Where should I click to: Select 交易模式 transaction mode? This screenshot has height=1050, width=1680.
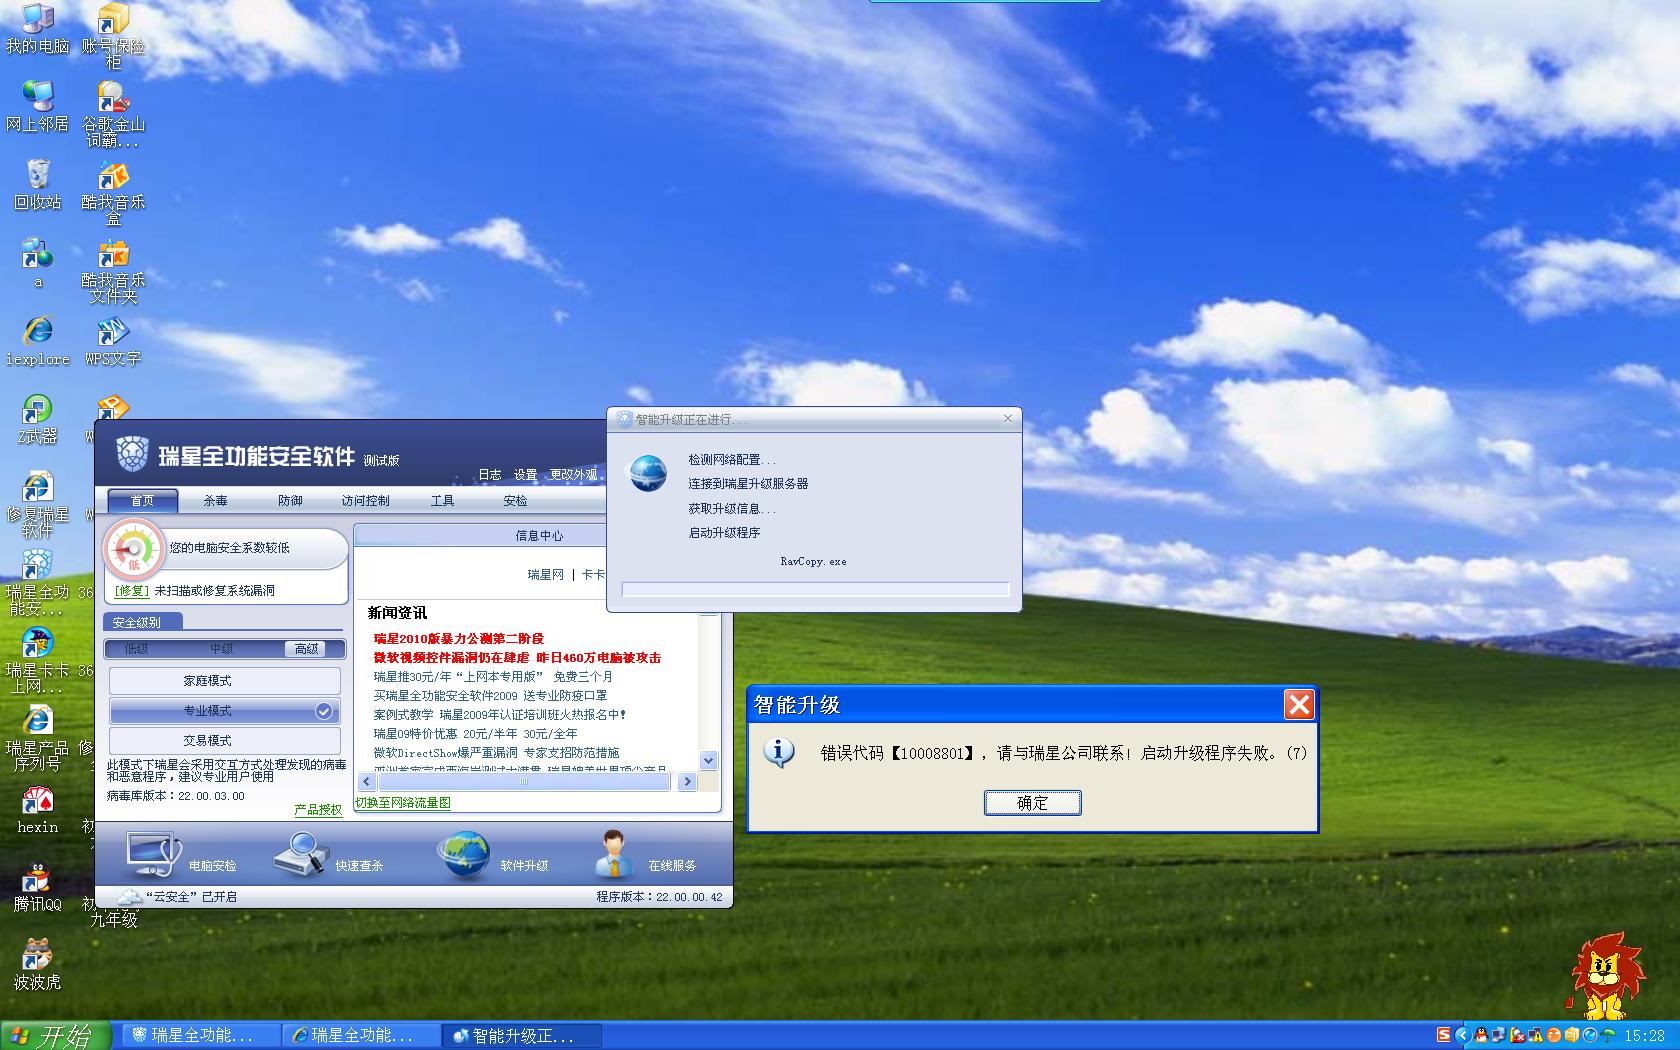pos(224,740)
